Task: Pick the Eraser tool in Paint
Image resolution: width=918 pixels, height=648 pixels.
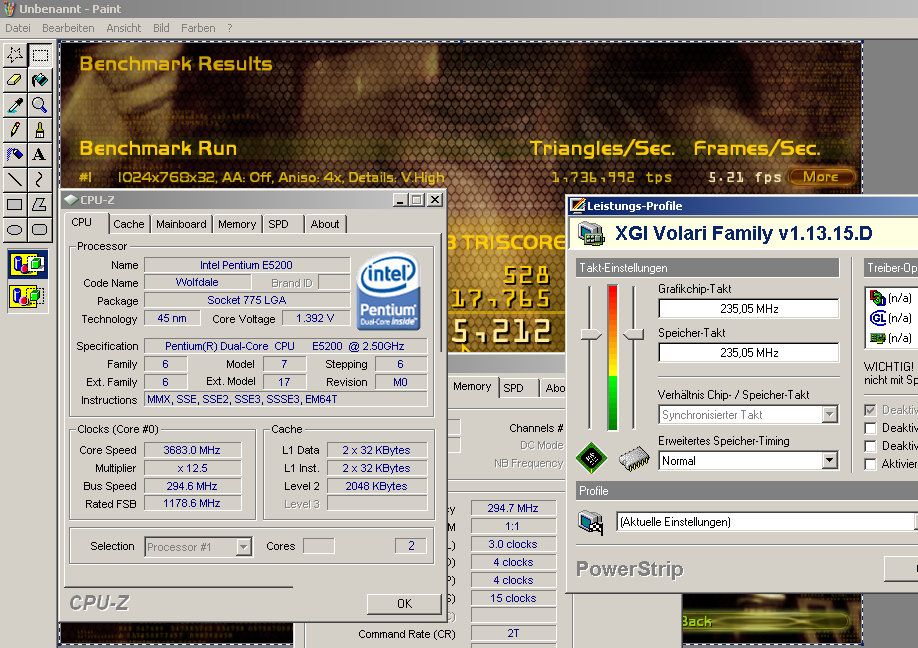Action: click(15, 80)
